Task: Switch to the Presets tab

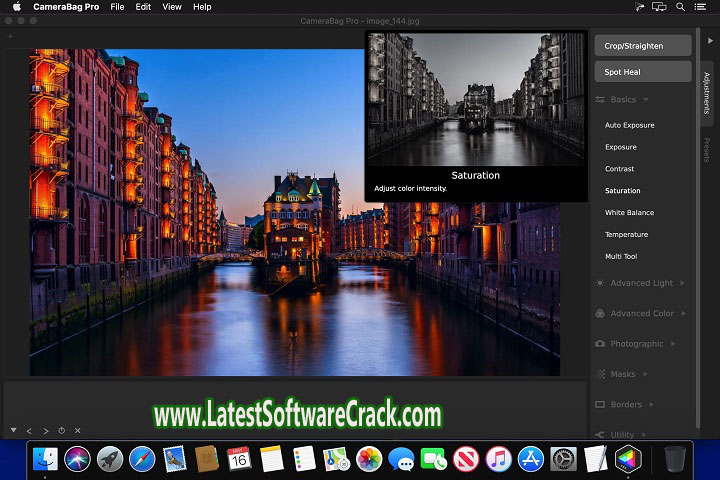Action: (x=706, y=150)
